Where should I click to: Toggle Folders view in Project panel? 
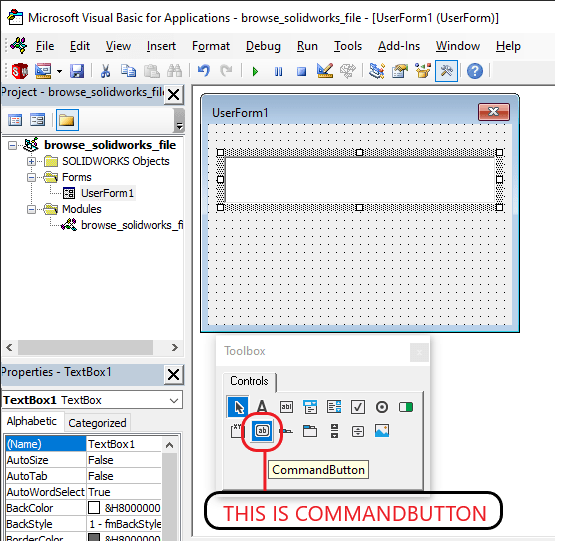[67, 120]
